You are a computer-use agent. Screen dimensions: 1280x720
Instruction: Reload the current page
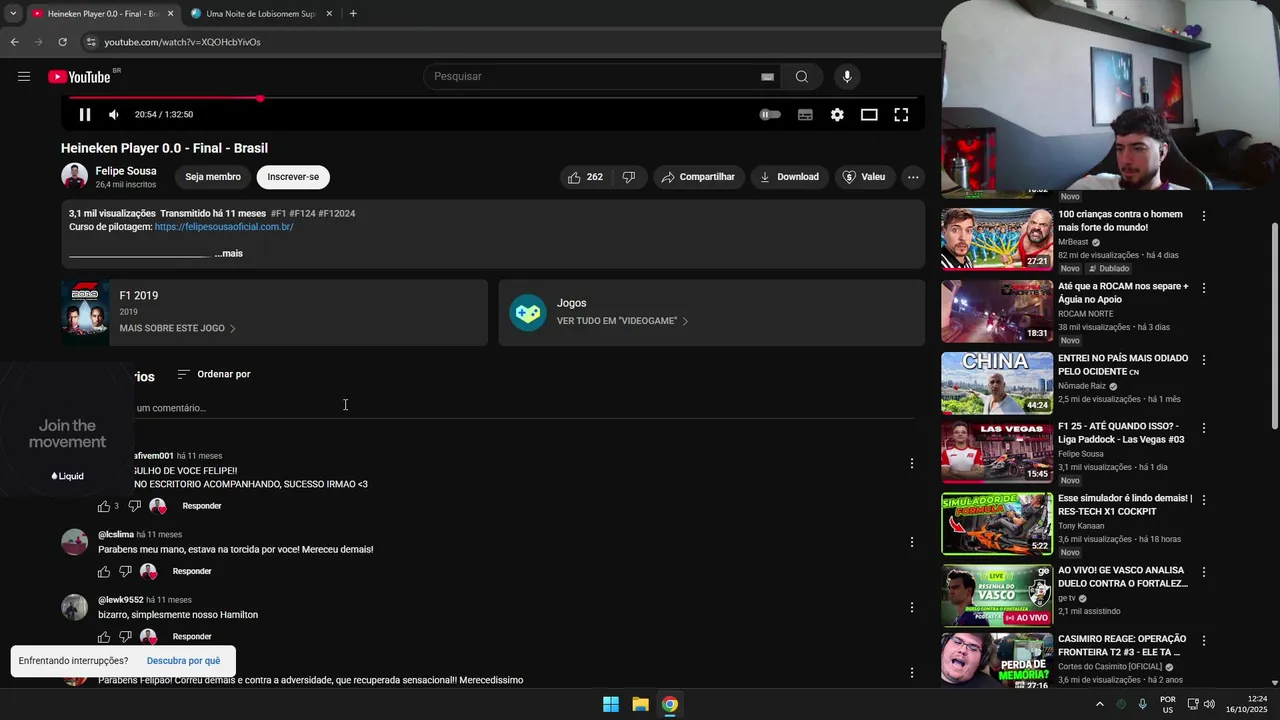62,42
